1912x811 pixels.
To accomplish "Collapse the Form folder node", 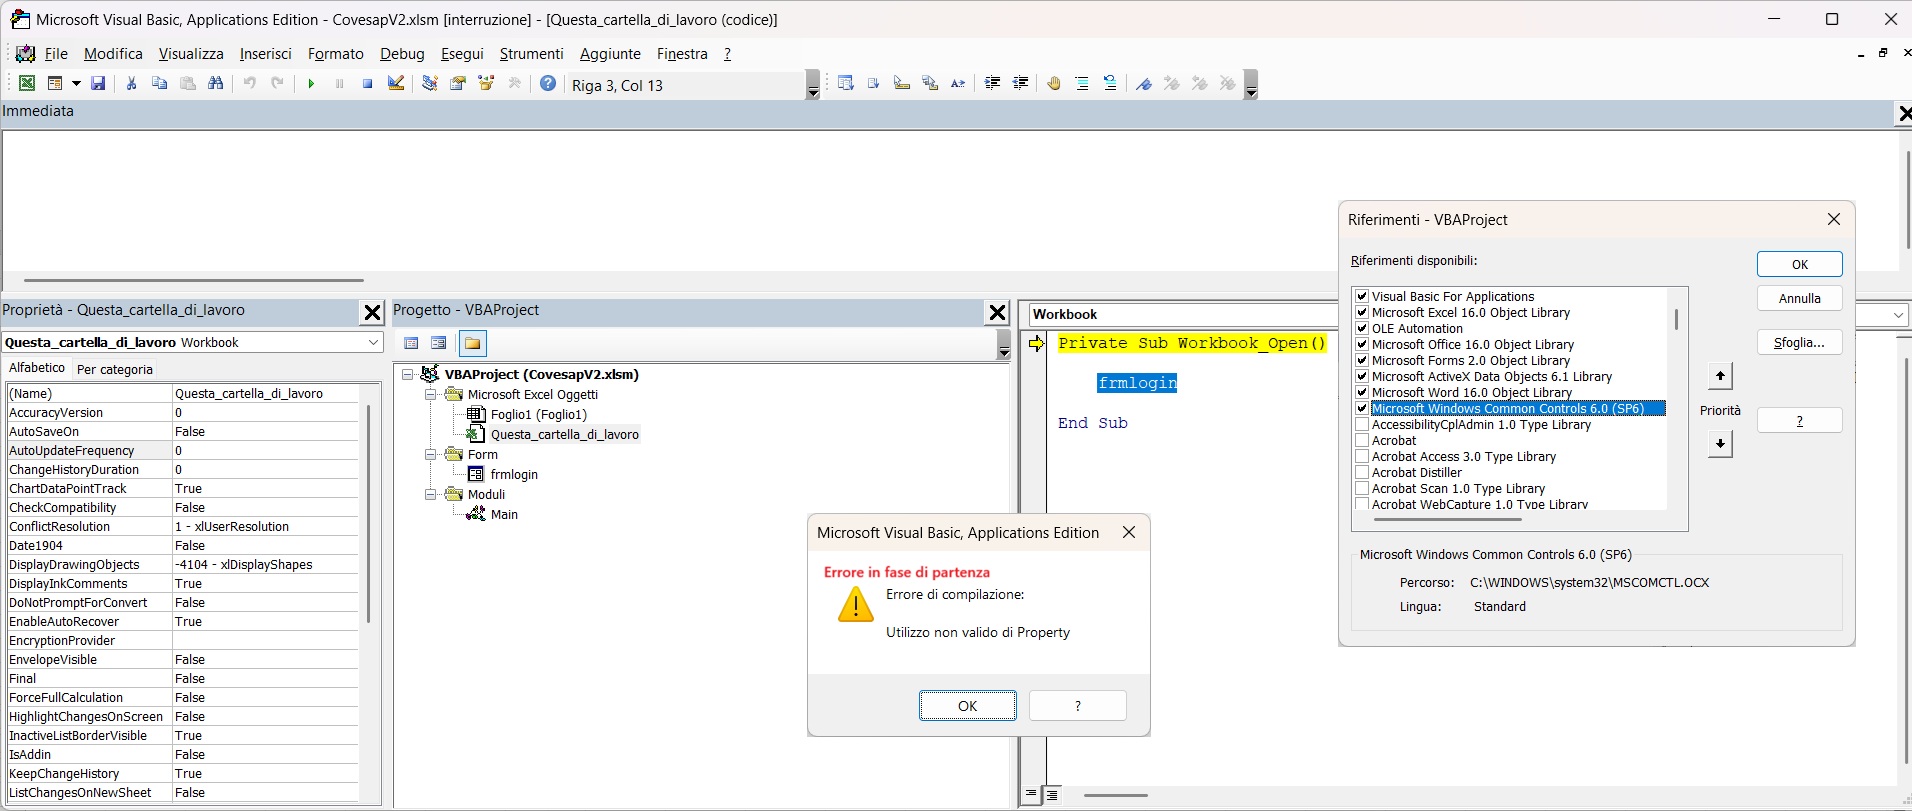I will click(x=430, y=455).
